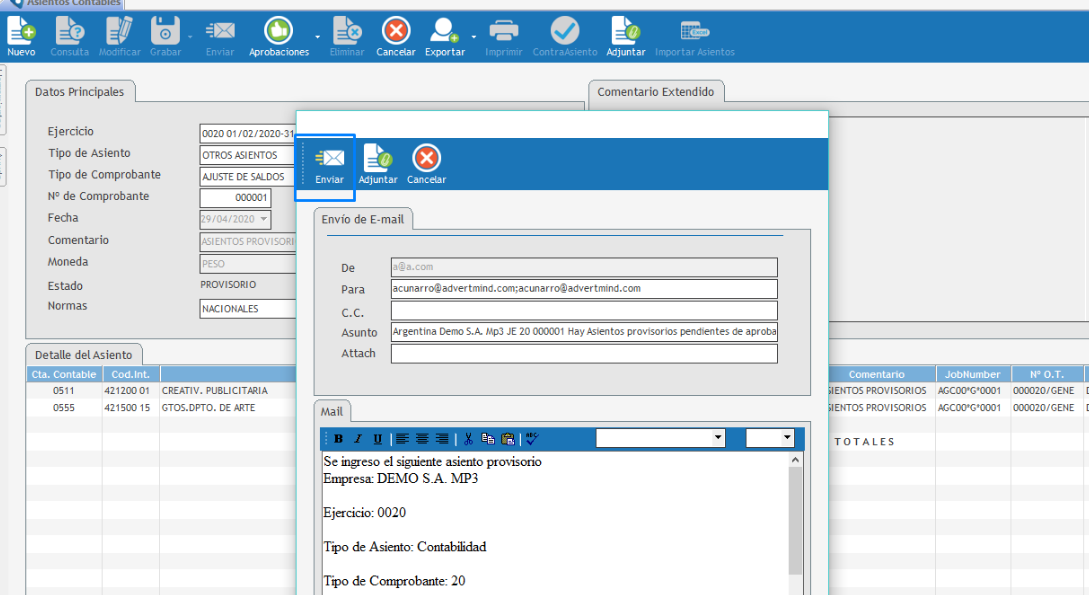Click Enviar in the e-mail dialog toolbar
The image size is (1089, 595).
(x=329, y=165)
